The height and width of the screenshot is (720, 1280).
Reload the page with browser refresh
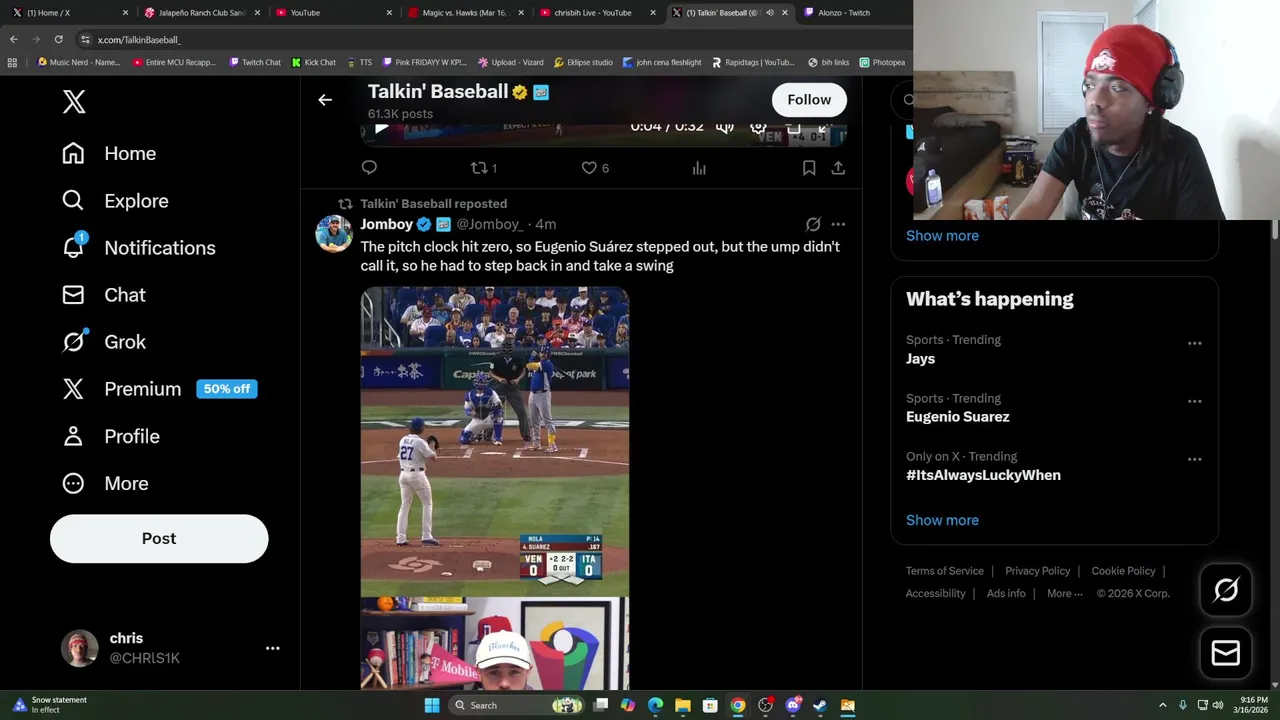pyautogui.click(x=59, y=39)
